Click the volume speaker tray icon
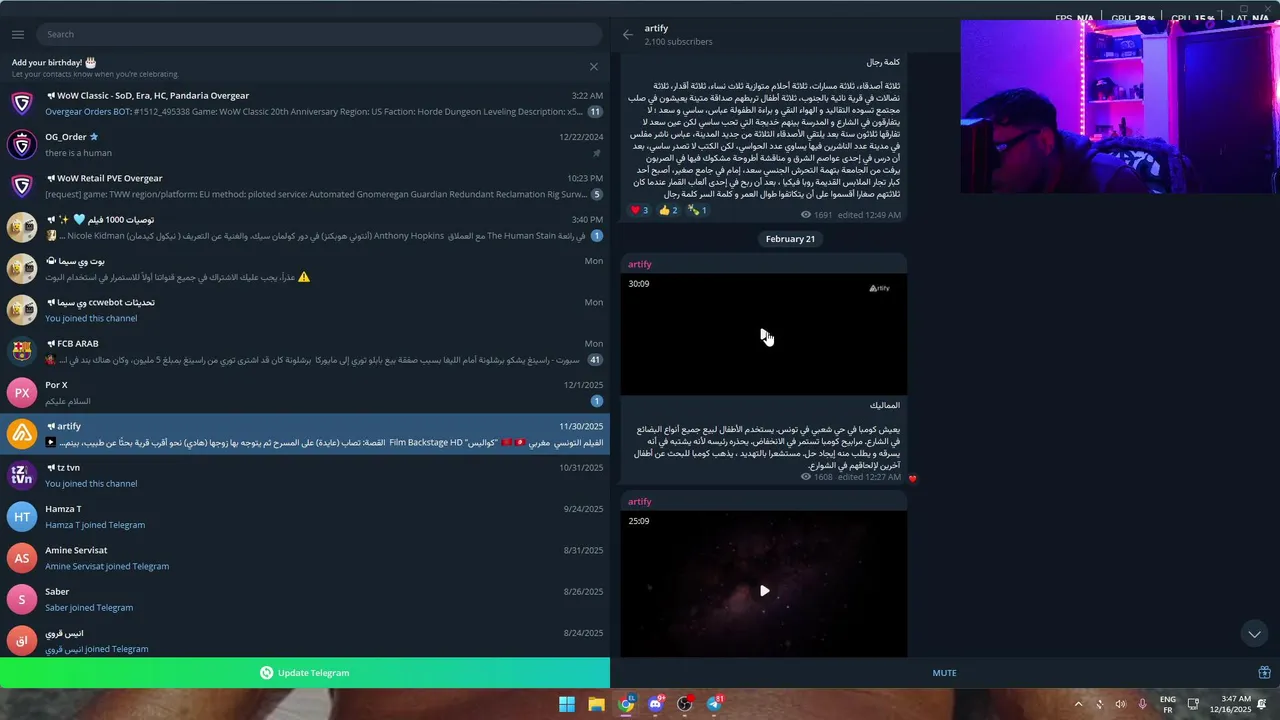This screenshot has width=1280, height=720. coord(1120,704)
